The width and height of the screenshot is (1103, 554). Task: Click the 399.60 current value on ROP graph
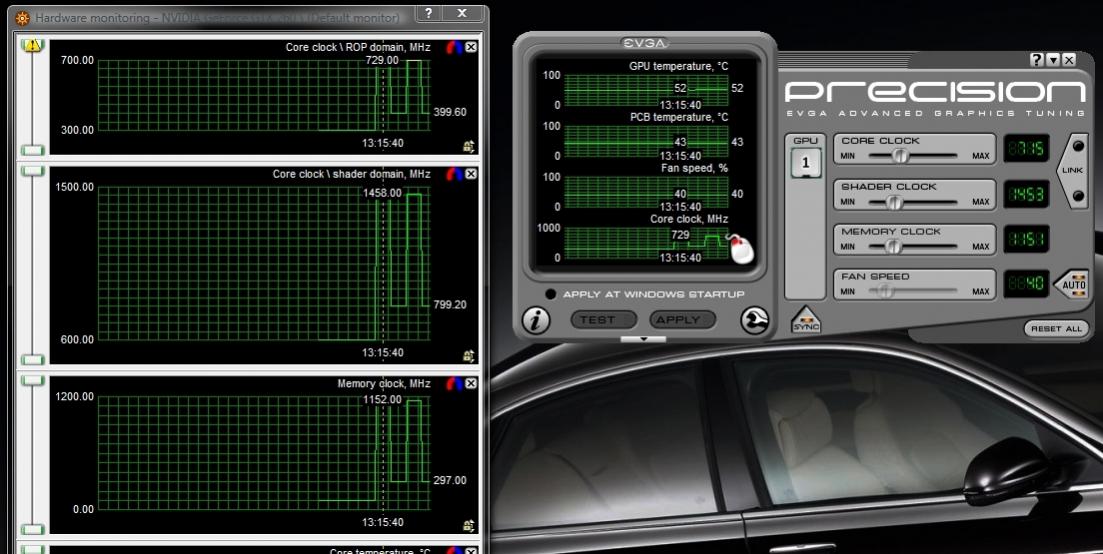point(450,112)
